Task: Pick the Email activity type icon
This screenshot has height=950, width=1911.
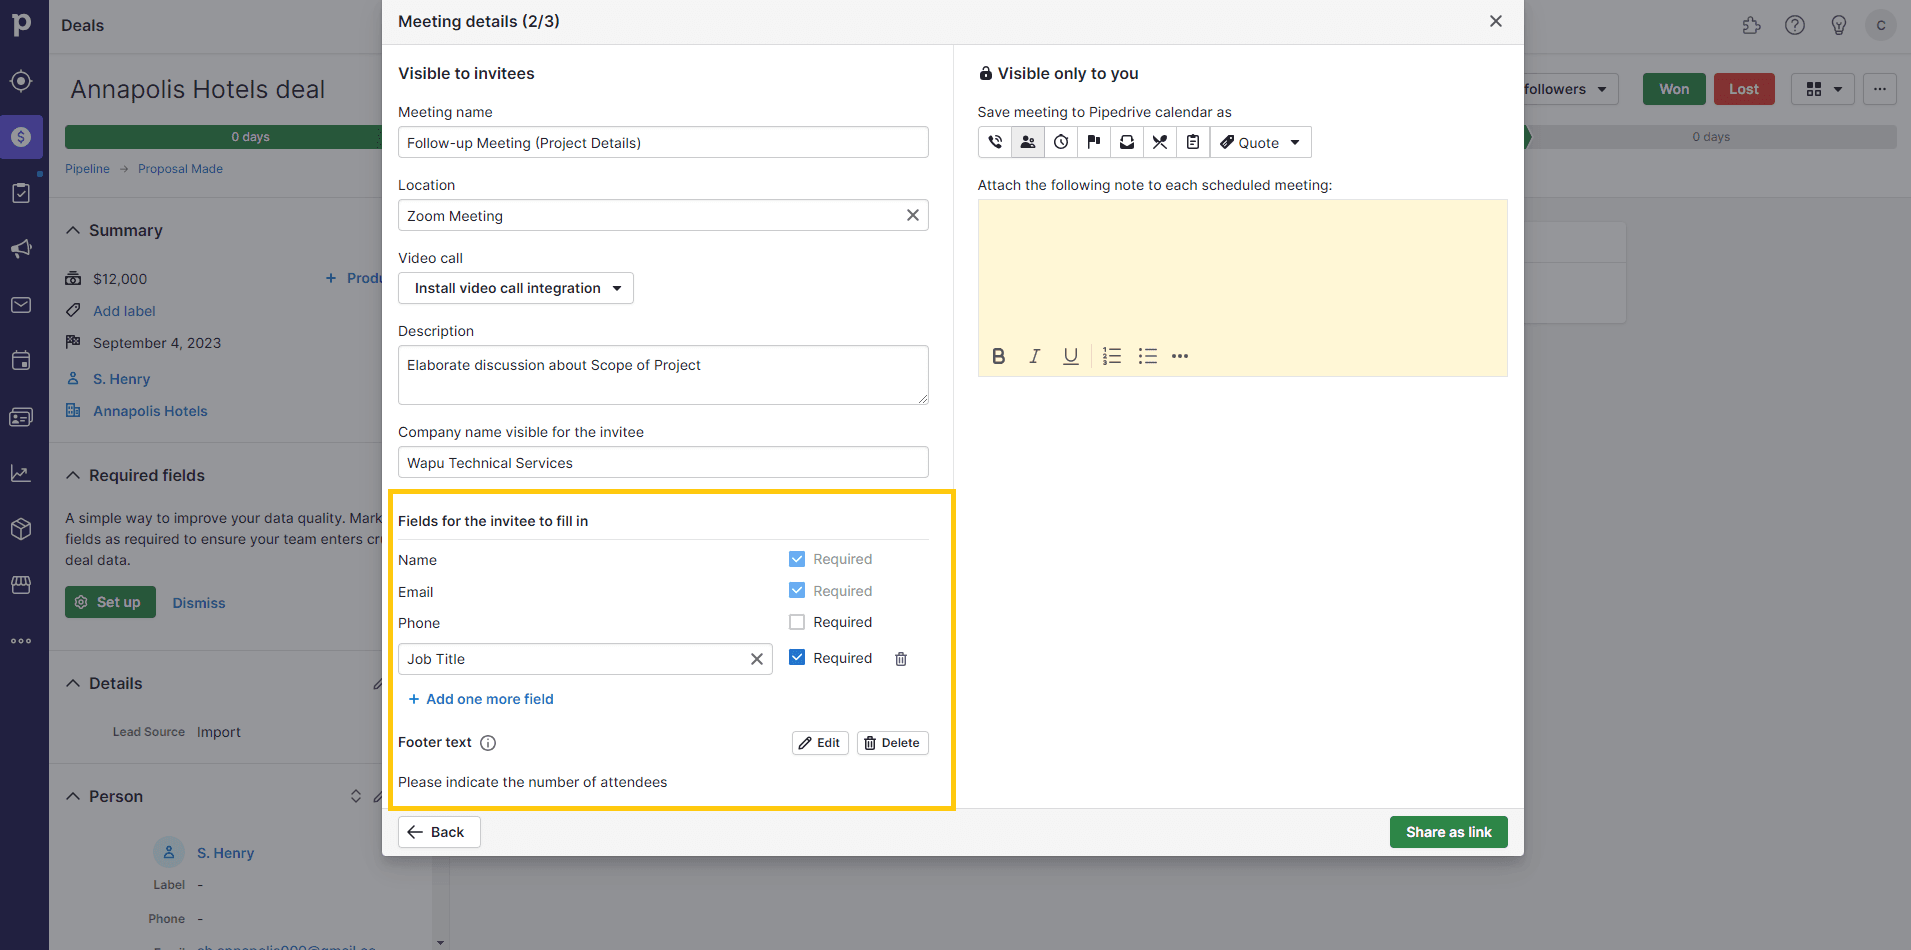Action: (x=1127, y=142)
